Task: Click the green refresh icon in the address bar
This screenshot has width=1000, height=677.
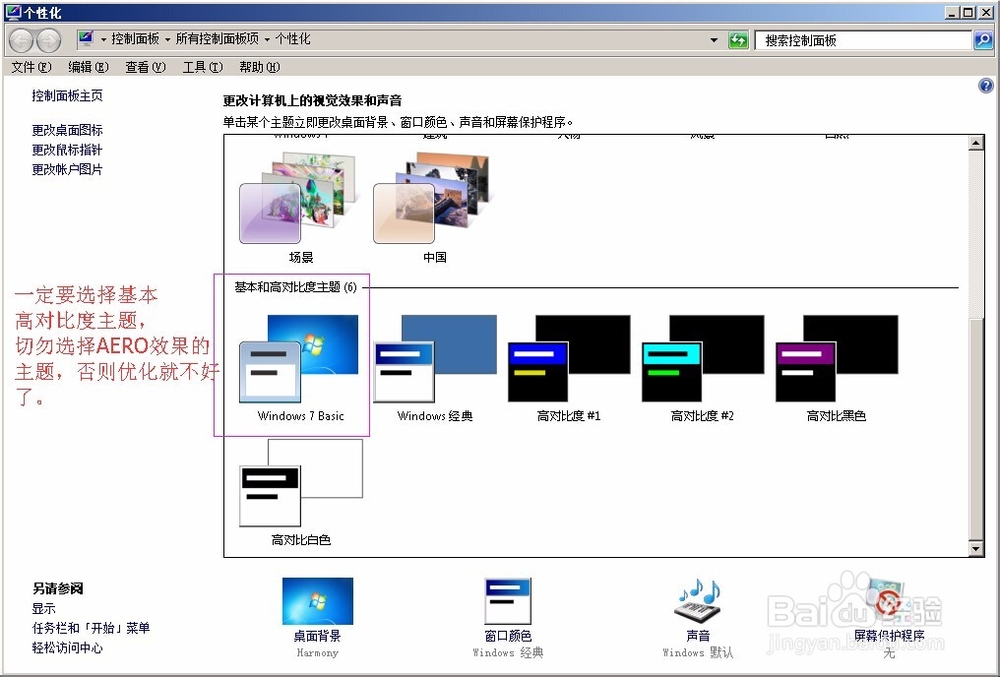Action: click(739, 39)
